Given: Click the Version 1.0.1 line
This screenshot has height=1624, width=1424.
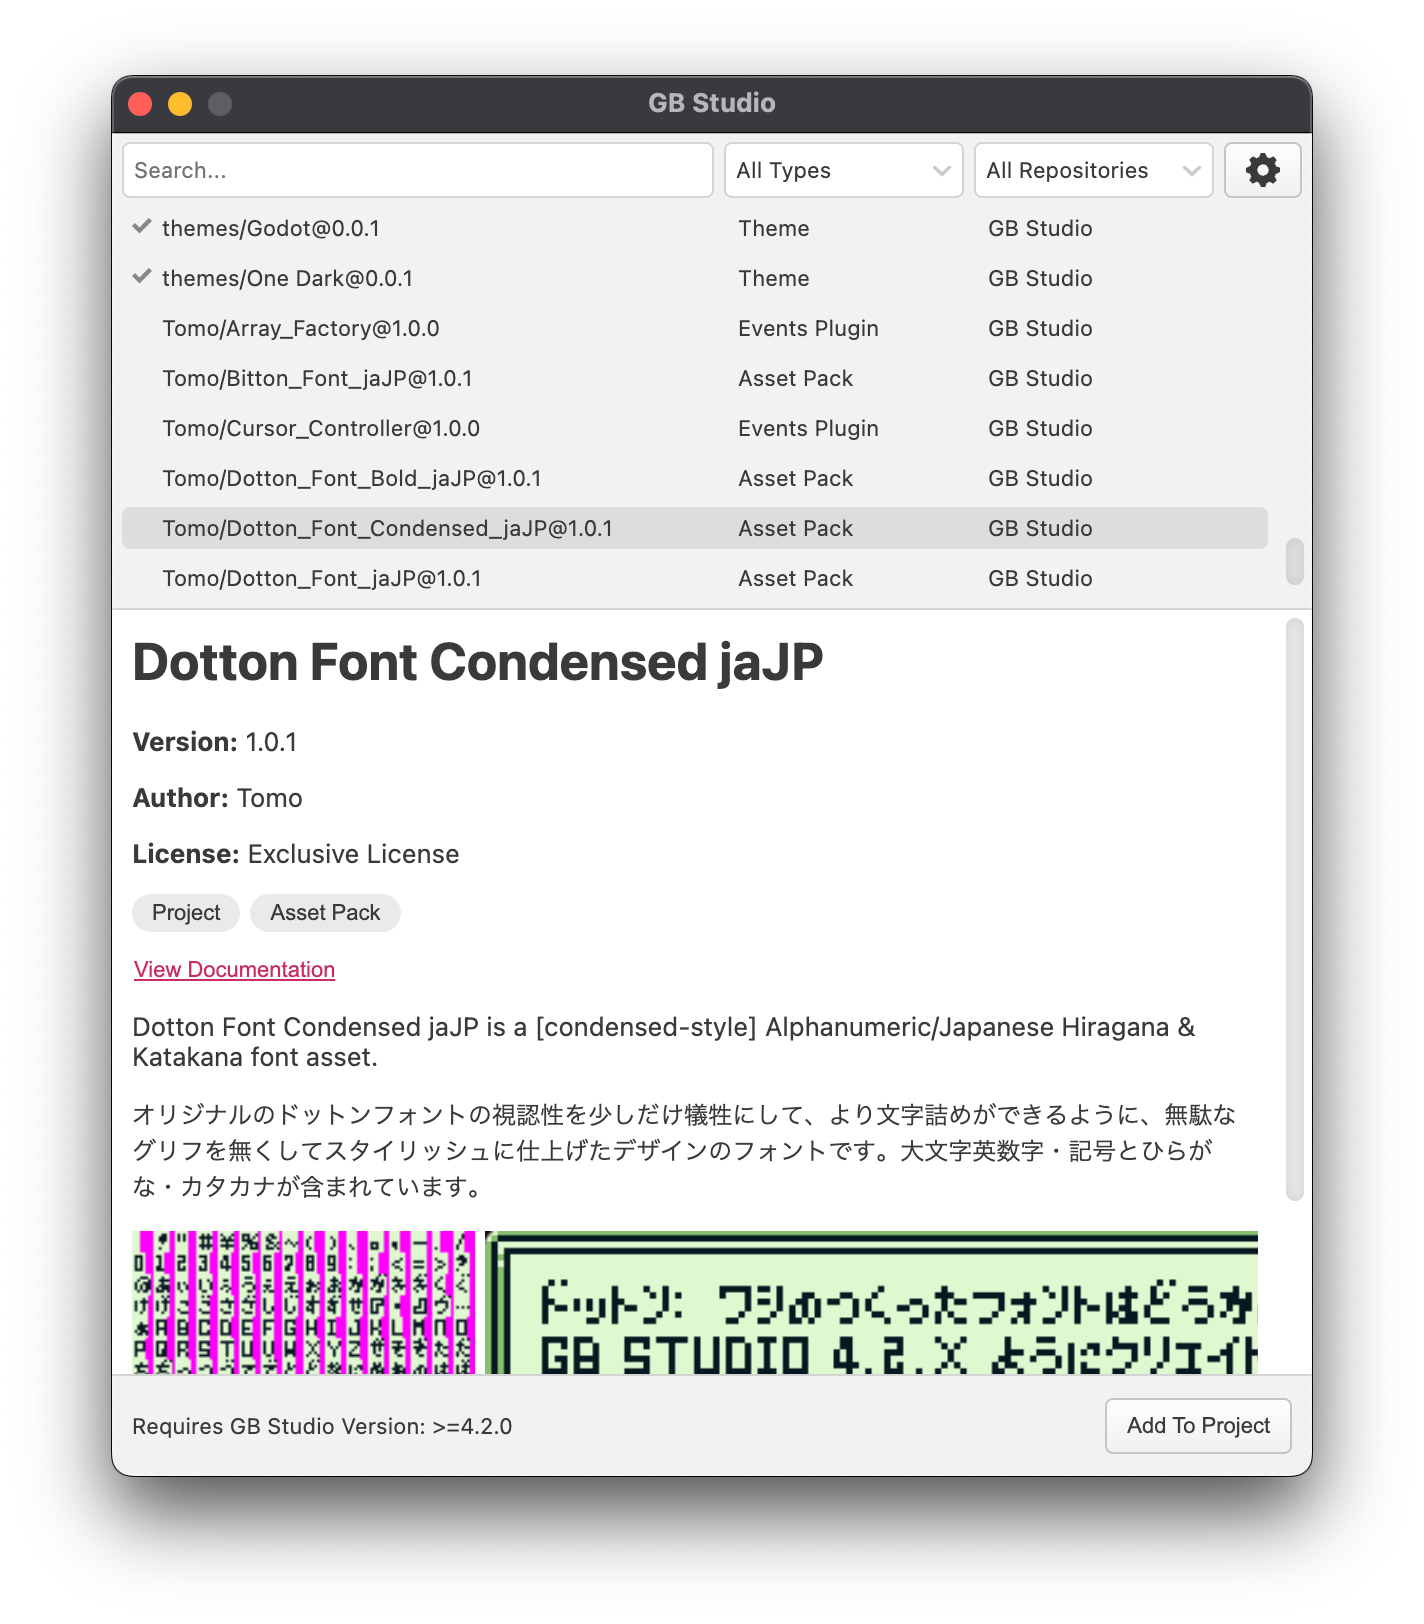Looking at the screenshot, I should [215, 742].
